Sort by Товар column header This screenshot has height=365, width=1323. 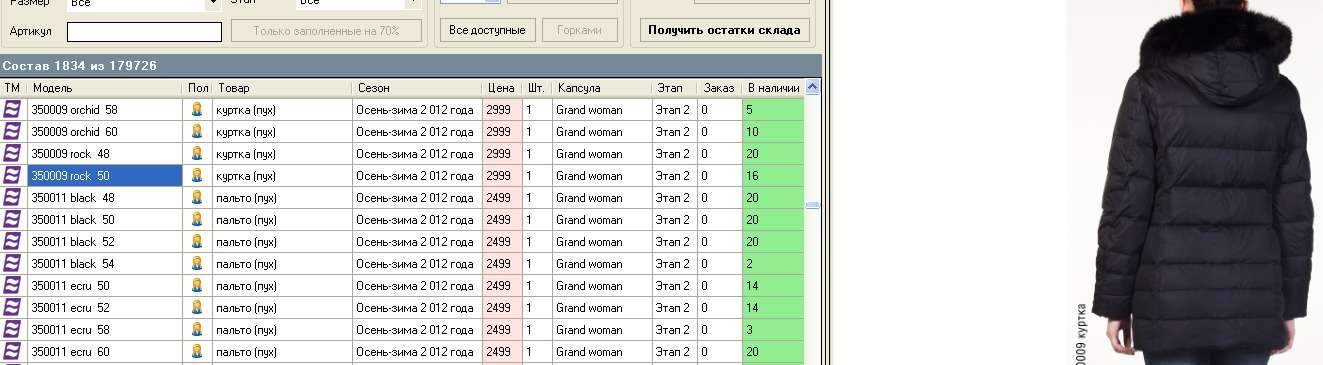pyautogui.click(x=283, y=88)
